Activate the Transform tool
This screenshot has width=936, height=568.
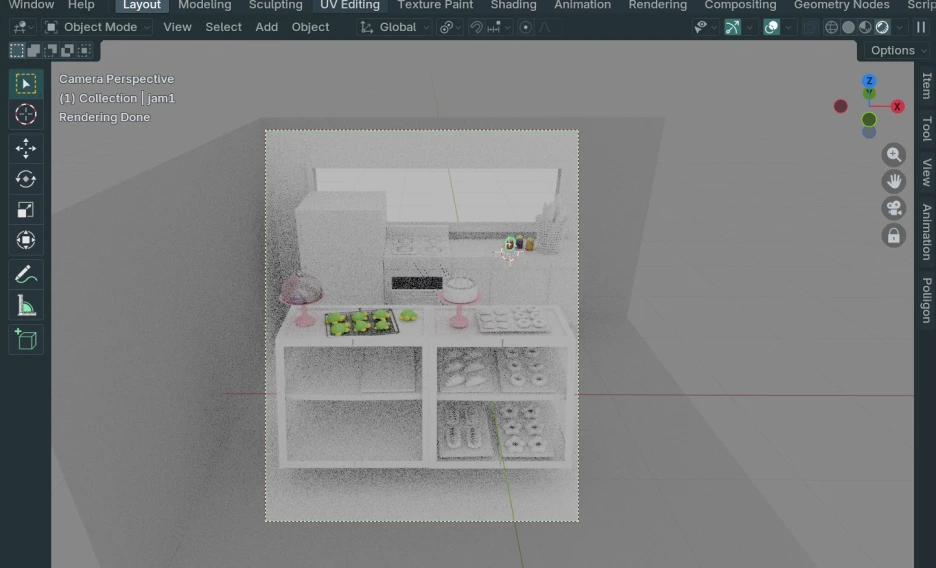point(26,240)
